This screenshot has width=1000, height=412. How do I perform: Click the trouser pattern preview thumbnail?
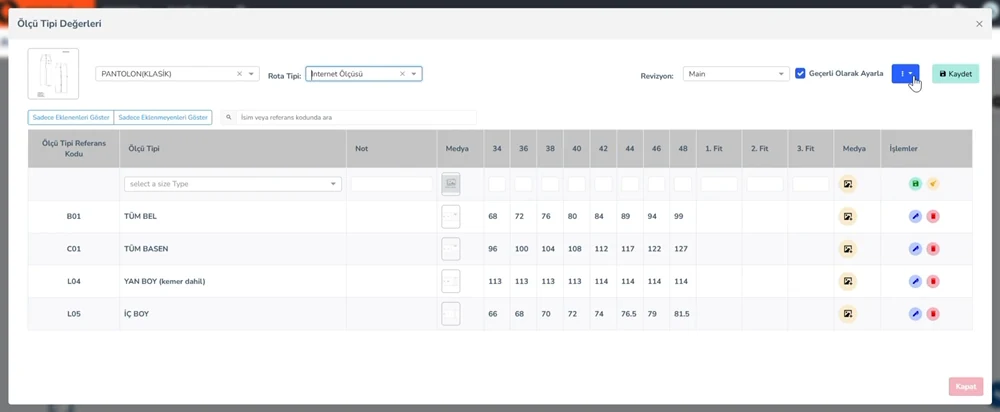[53, 74]
